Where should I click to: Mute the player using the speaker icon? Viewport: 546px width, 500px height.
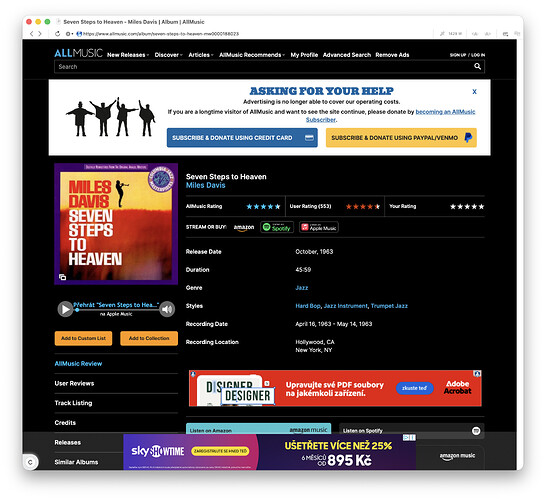pos(167,309)
